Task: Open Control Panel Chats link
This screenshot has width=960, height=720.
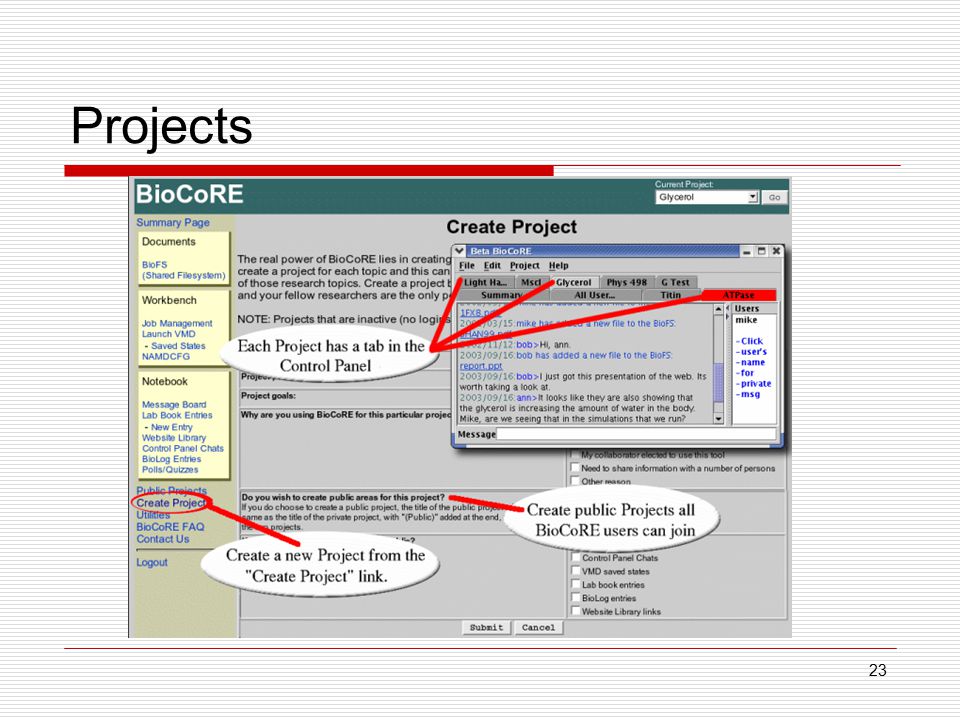Action: tap(182, 448)
